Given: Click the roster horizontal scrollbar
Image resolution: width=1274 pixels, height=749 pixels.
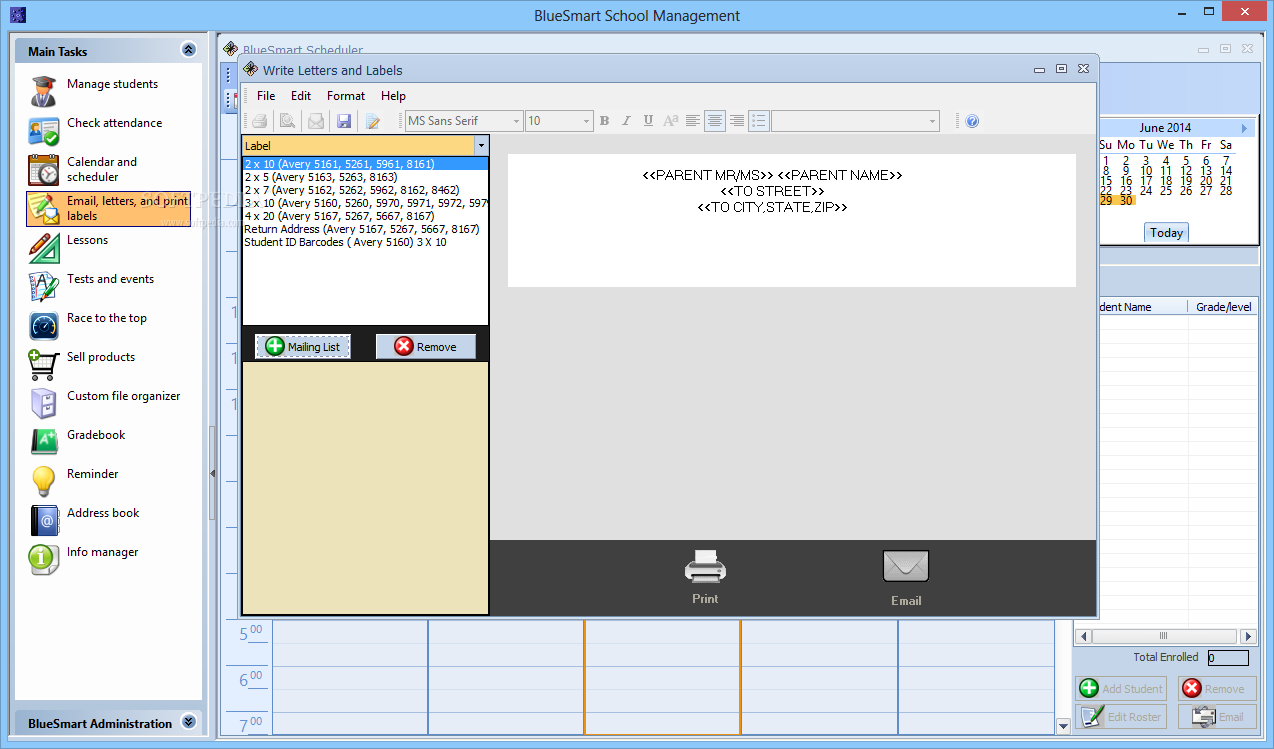Looking at the screenshot, I should 1164,636.
